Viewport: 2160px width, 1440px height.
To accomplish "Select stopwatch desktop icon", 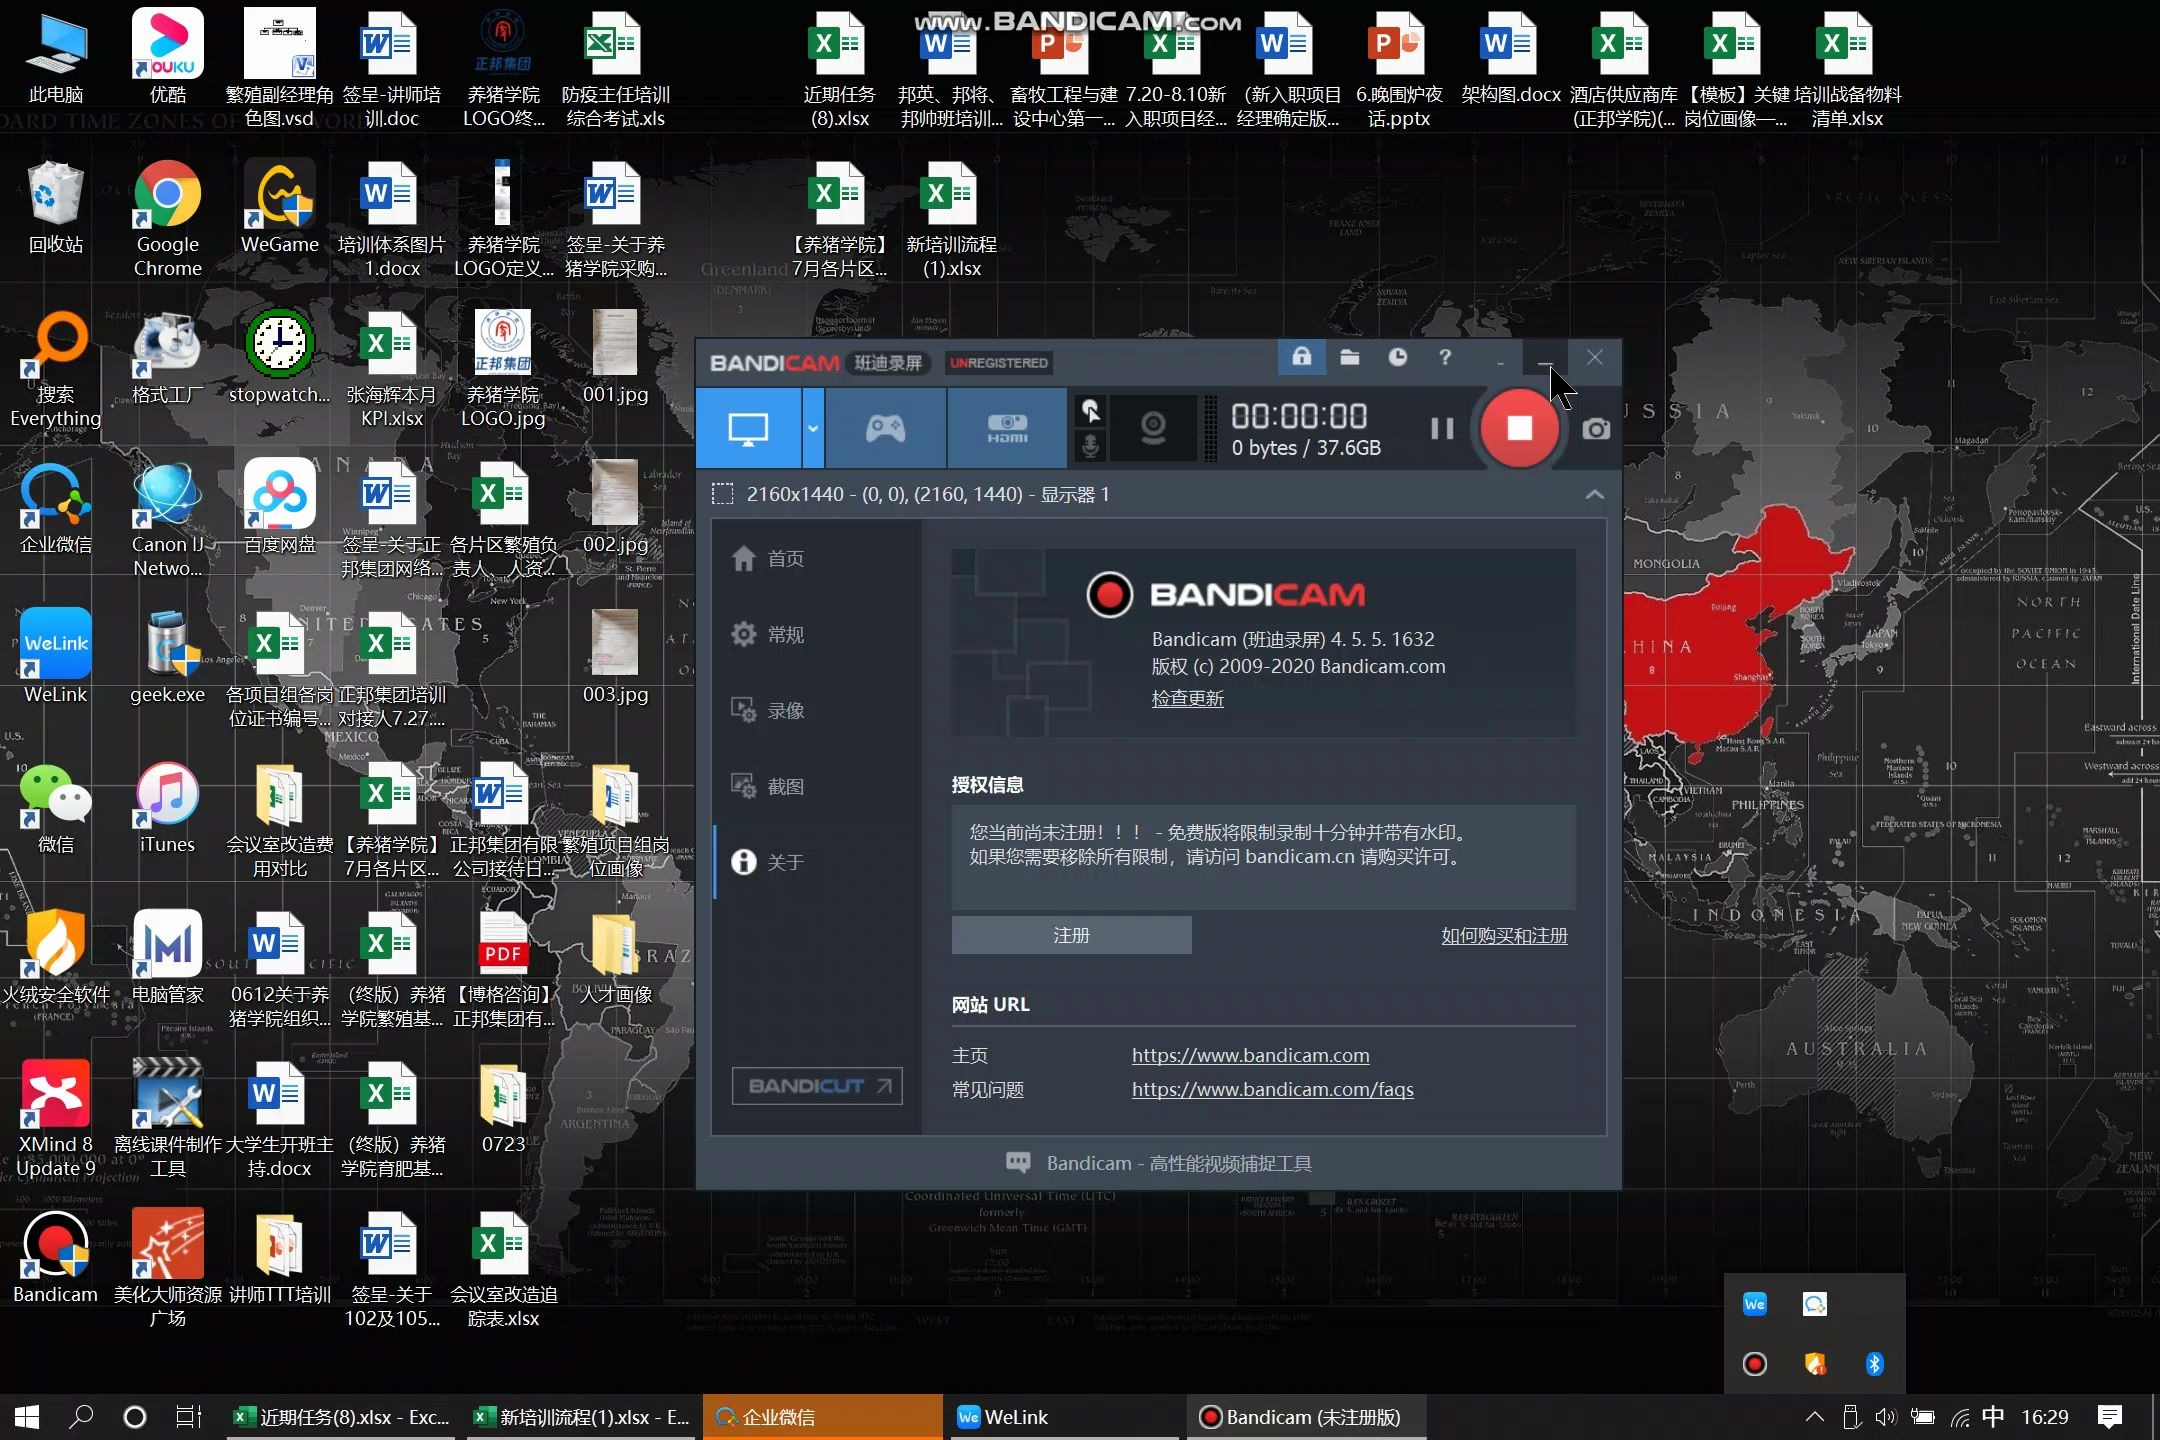I will 279,358.
